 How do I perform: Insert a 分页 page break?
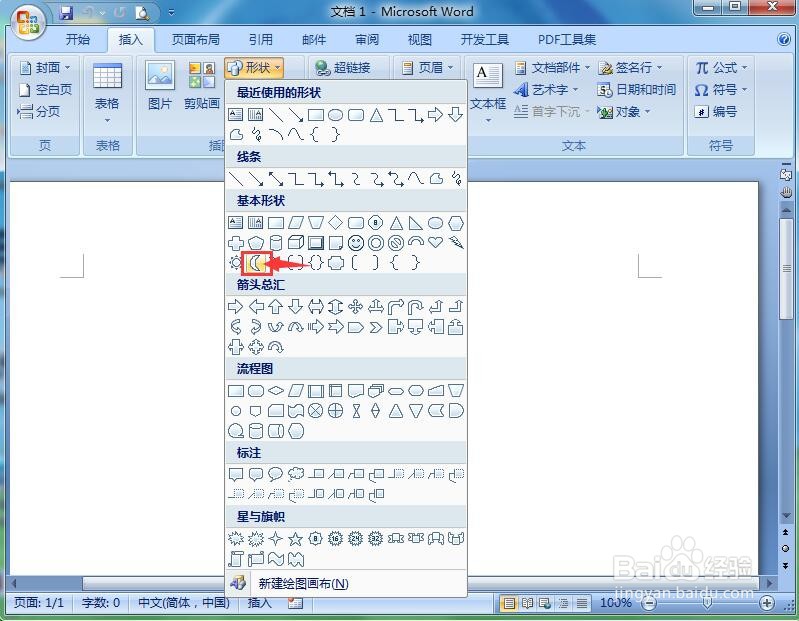tap(39, 111)
